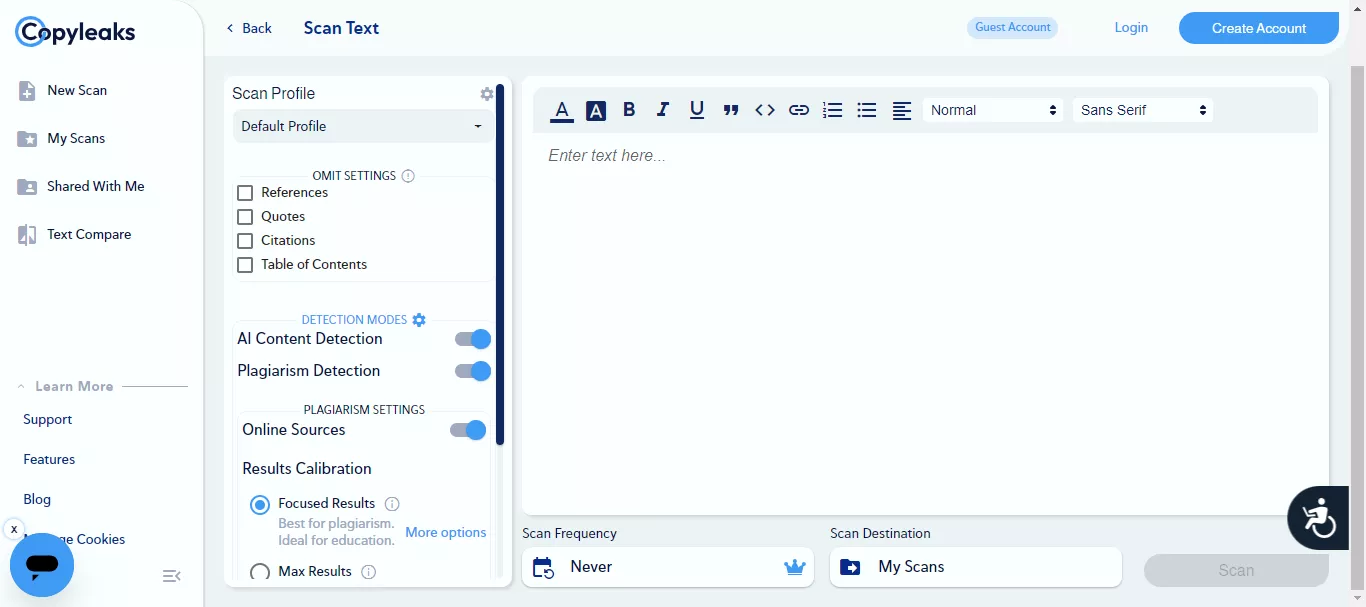Click the Create Account button
The width and height of the screenshot is (1366, 607).
[x=1258, y=28]
